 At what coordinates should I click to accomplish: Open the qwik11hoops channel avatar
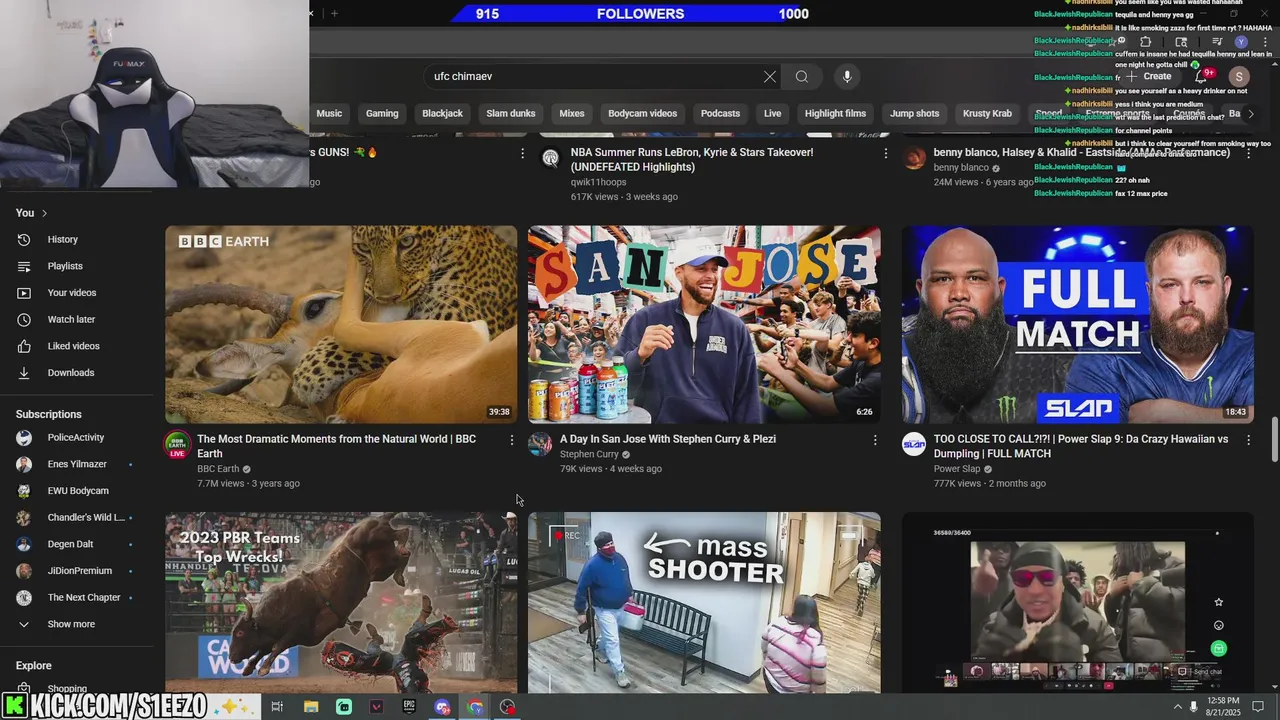550,158
